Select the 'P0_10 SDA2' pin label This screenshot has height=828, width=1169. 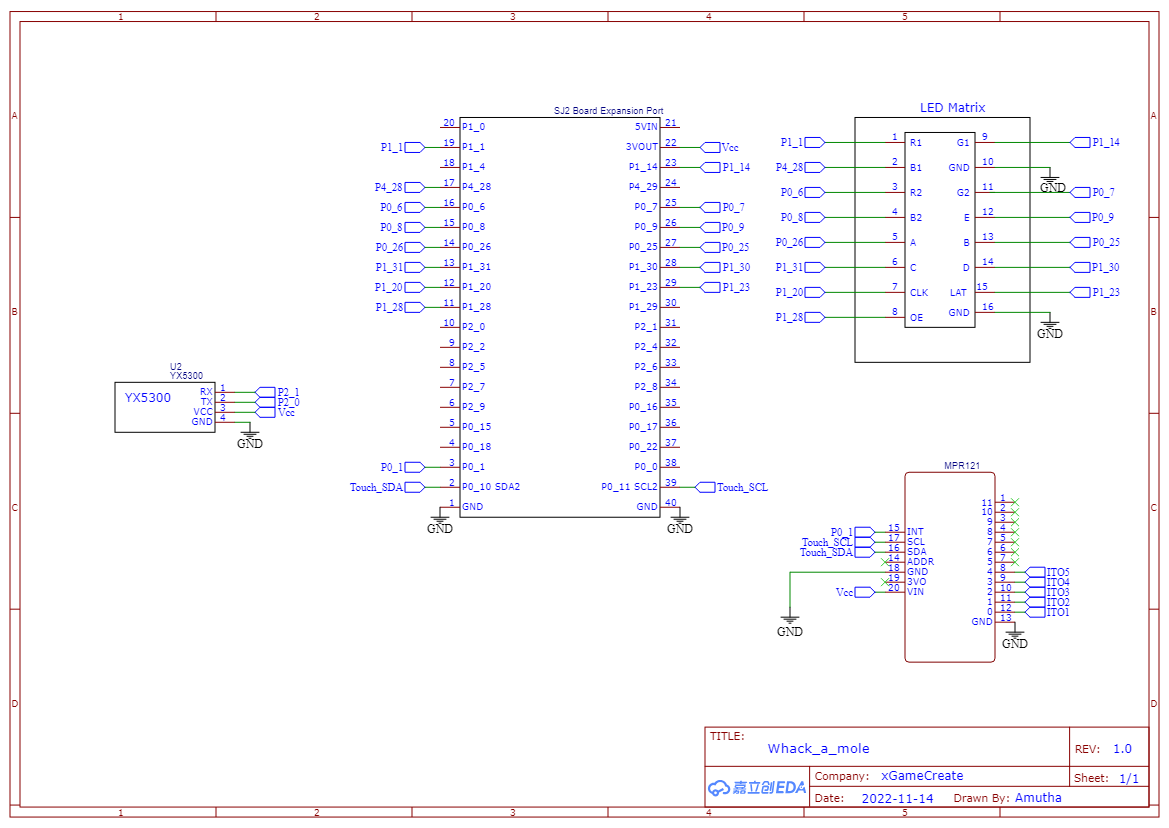pyautogui.click(x=491, y=487)
